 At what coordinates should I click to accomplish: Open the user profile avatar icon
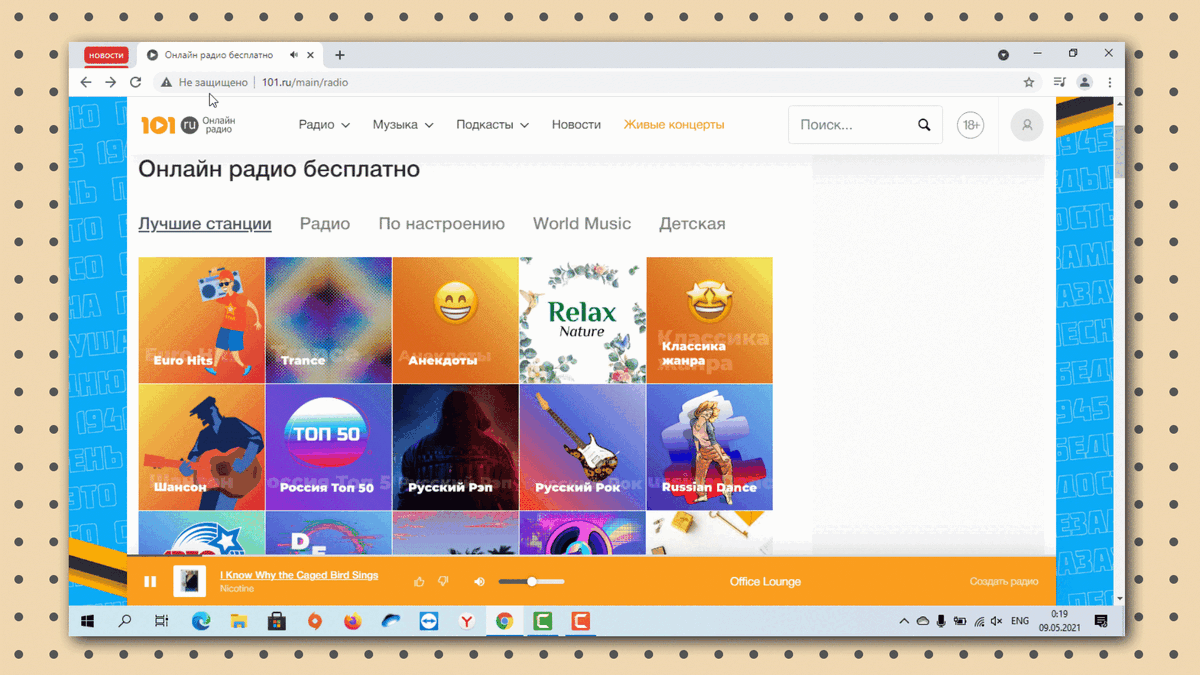click(x=1026, y=125)
